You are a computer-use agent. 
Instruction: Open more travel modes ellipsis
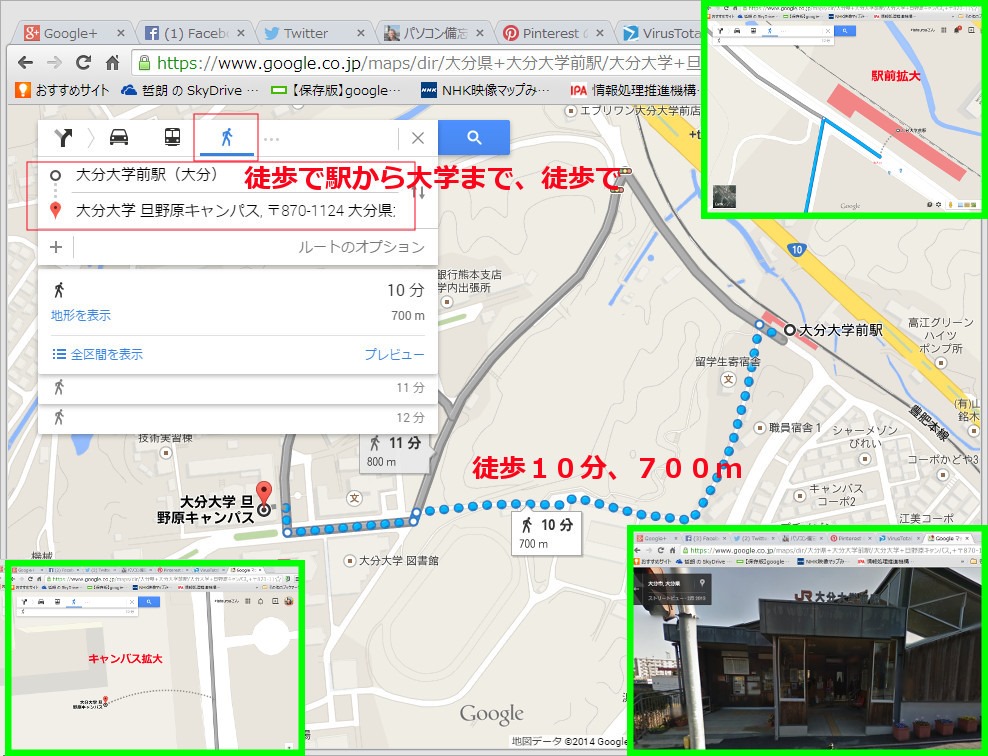coord(271,139)
